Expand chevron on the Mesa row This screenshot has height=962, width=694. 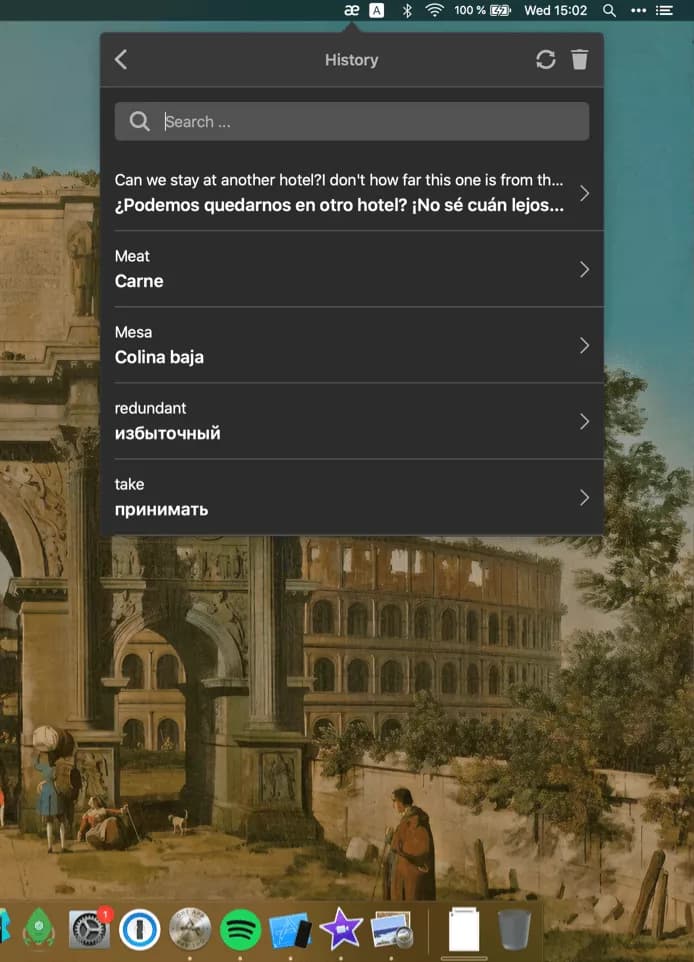point(584,345)
